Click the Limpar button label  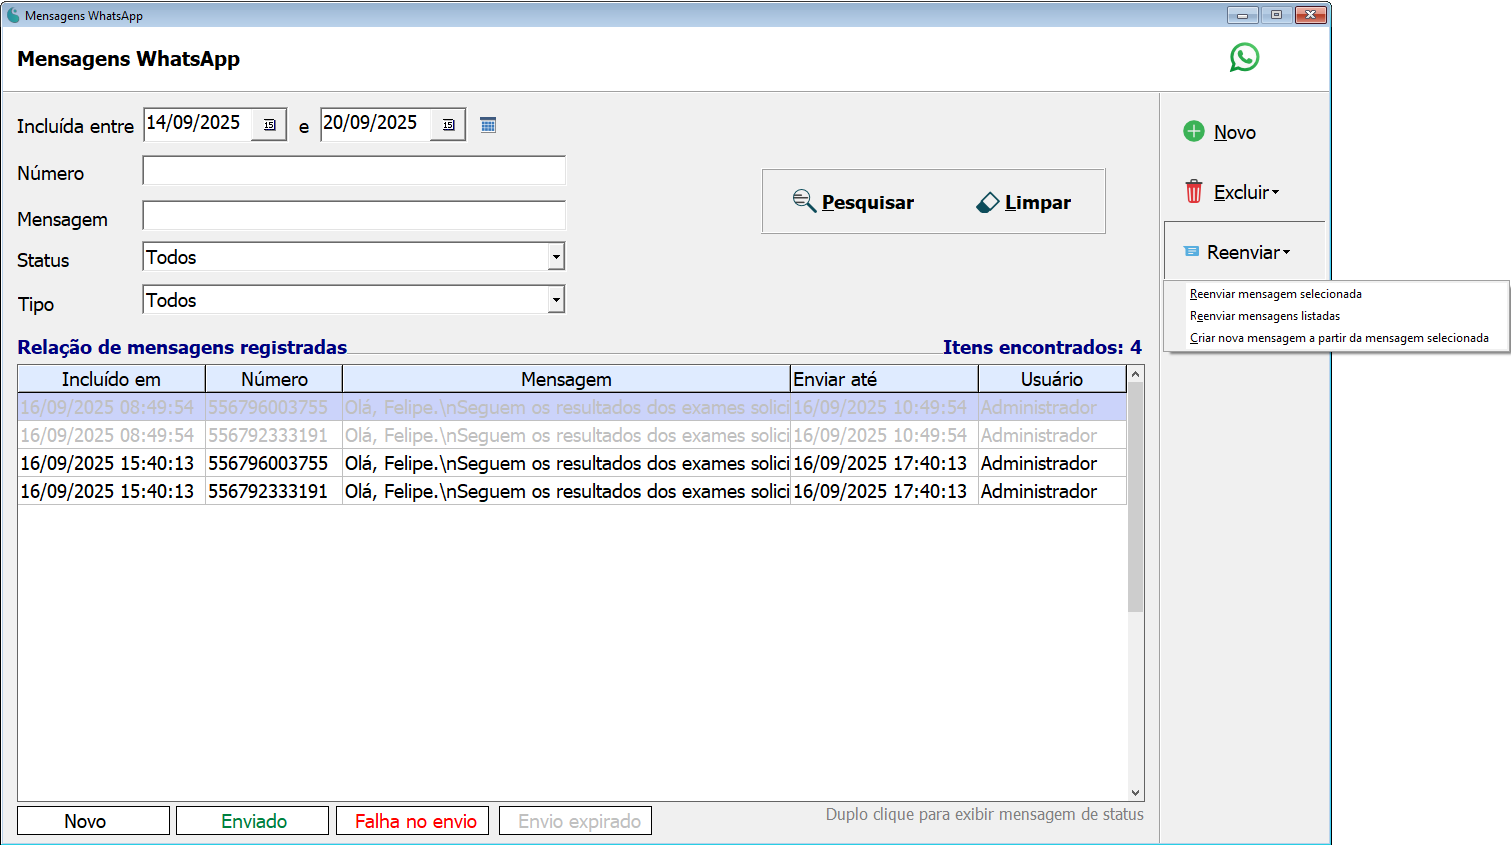pos(1037,202)
